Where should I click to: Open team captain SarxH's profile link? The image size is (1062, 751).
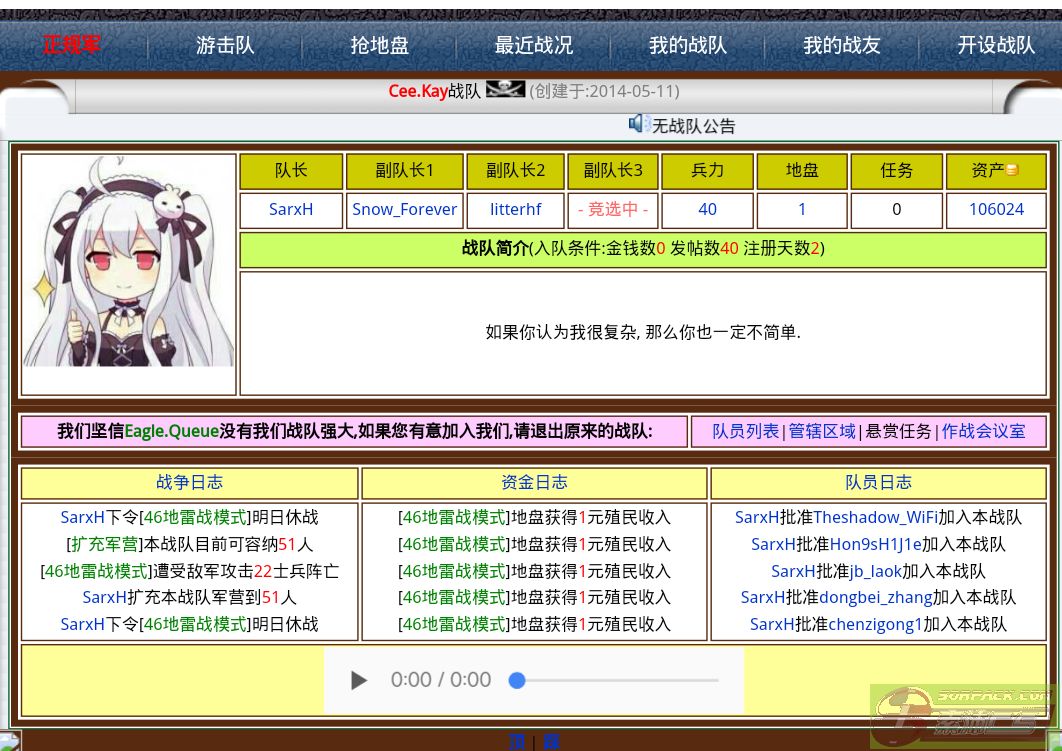click(x=291, y=209)
